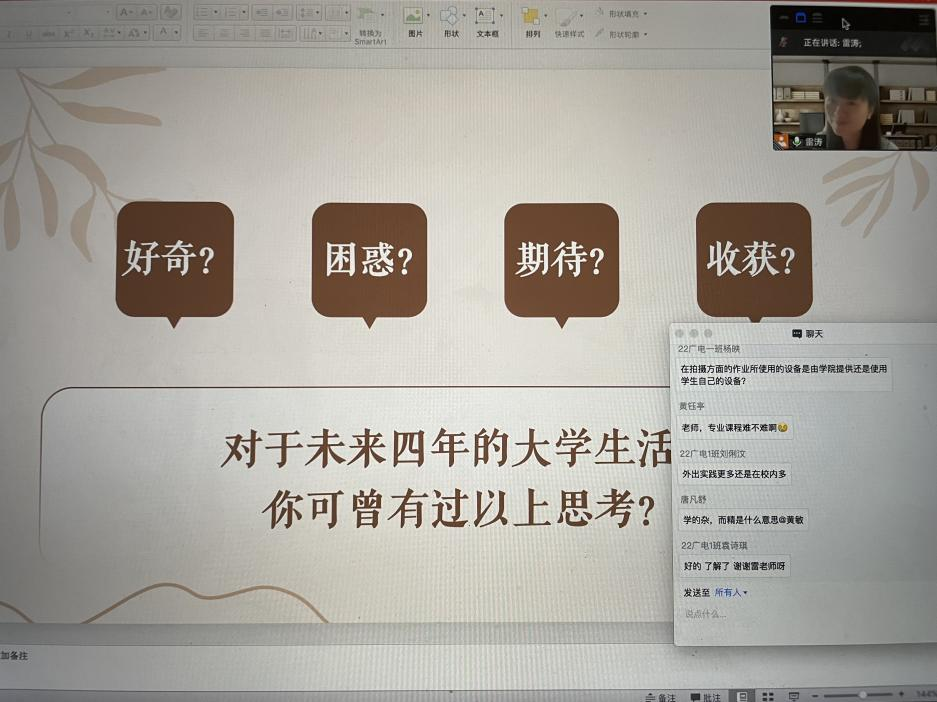Open the send-to 所有人 recipient dropdown
The height and width of the screenshot is (702, 937).
point(731,593)
